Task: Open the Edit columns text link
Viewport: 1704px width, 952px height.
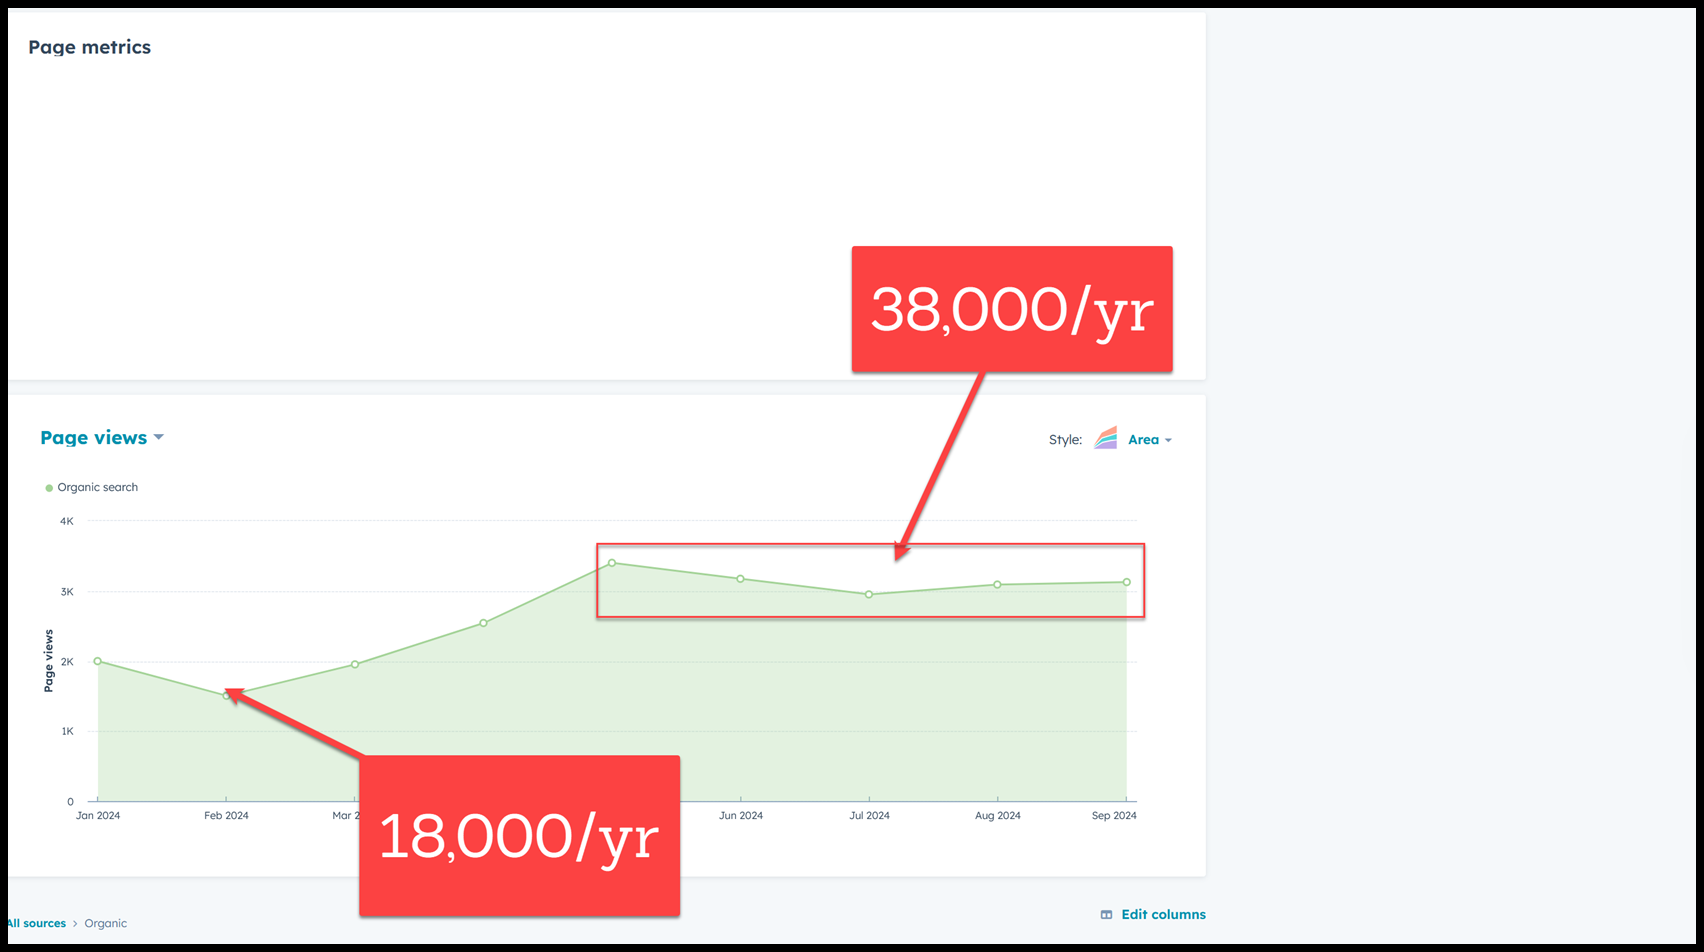Action: (x=1163, y=915)
